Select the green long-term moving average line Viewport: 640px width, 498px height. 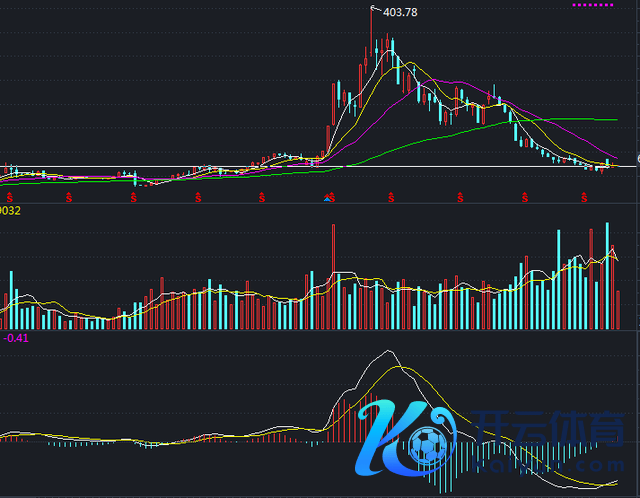(560, 118)
